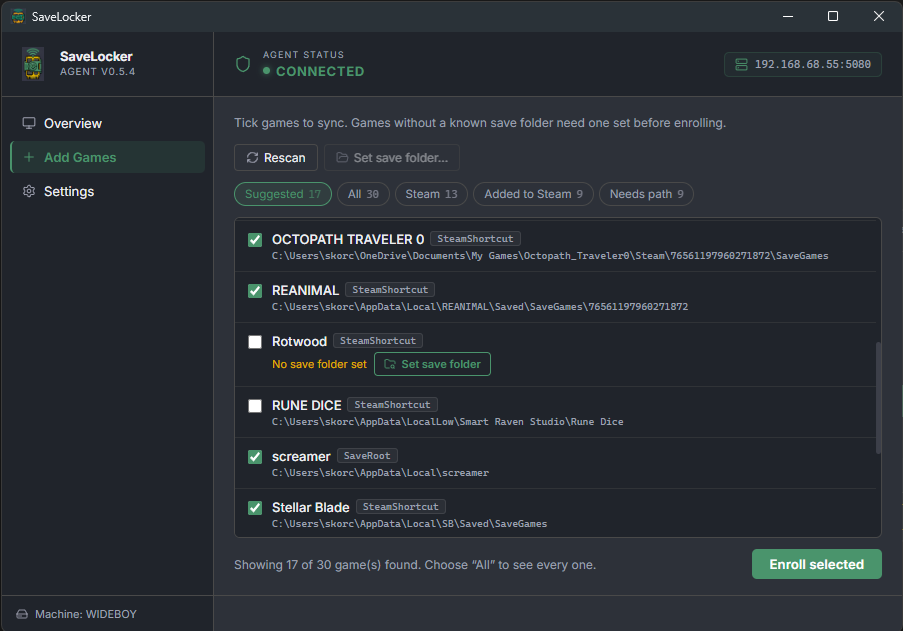The width and height of the screenshot is (903, 631).
Task: Click the SteamShortcut tag on RUNE DICE
Action: point(392,405)
